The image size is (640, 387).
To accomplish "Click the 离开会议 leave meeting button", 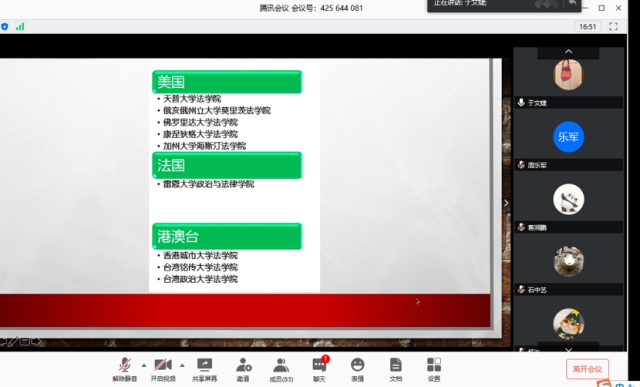I will 587,369.
